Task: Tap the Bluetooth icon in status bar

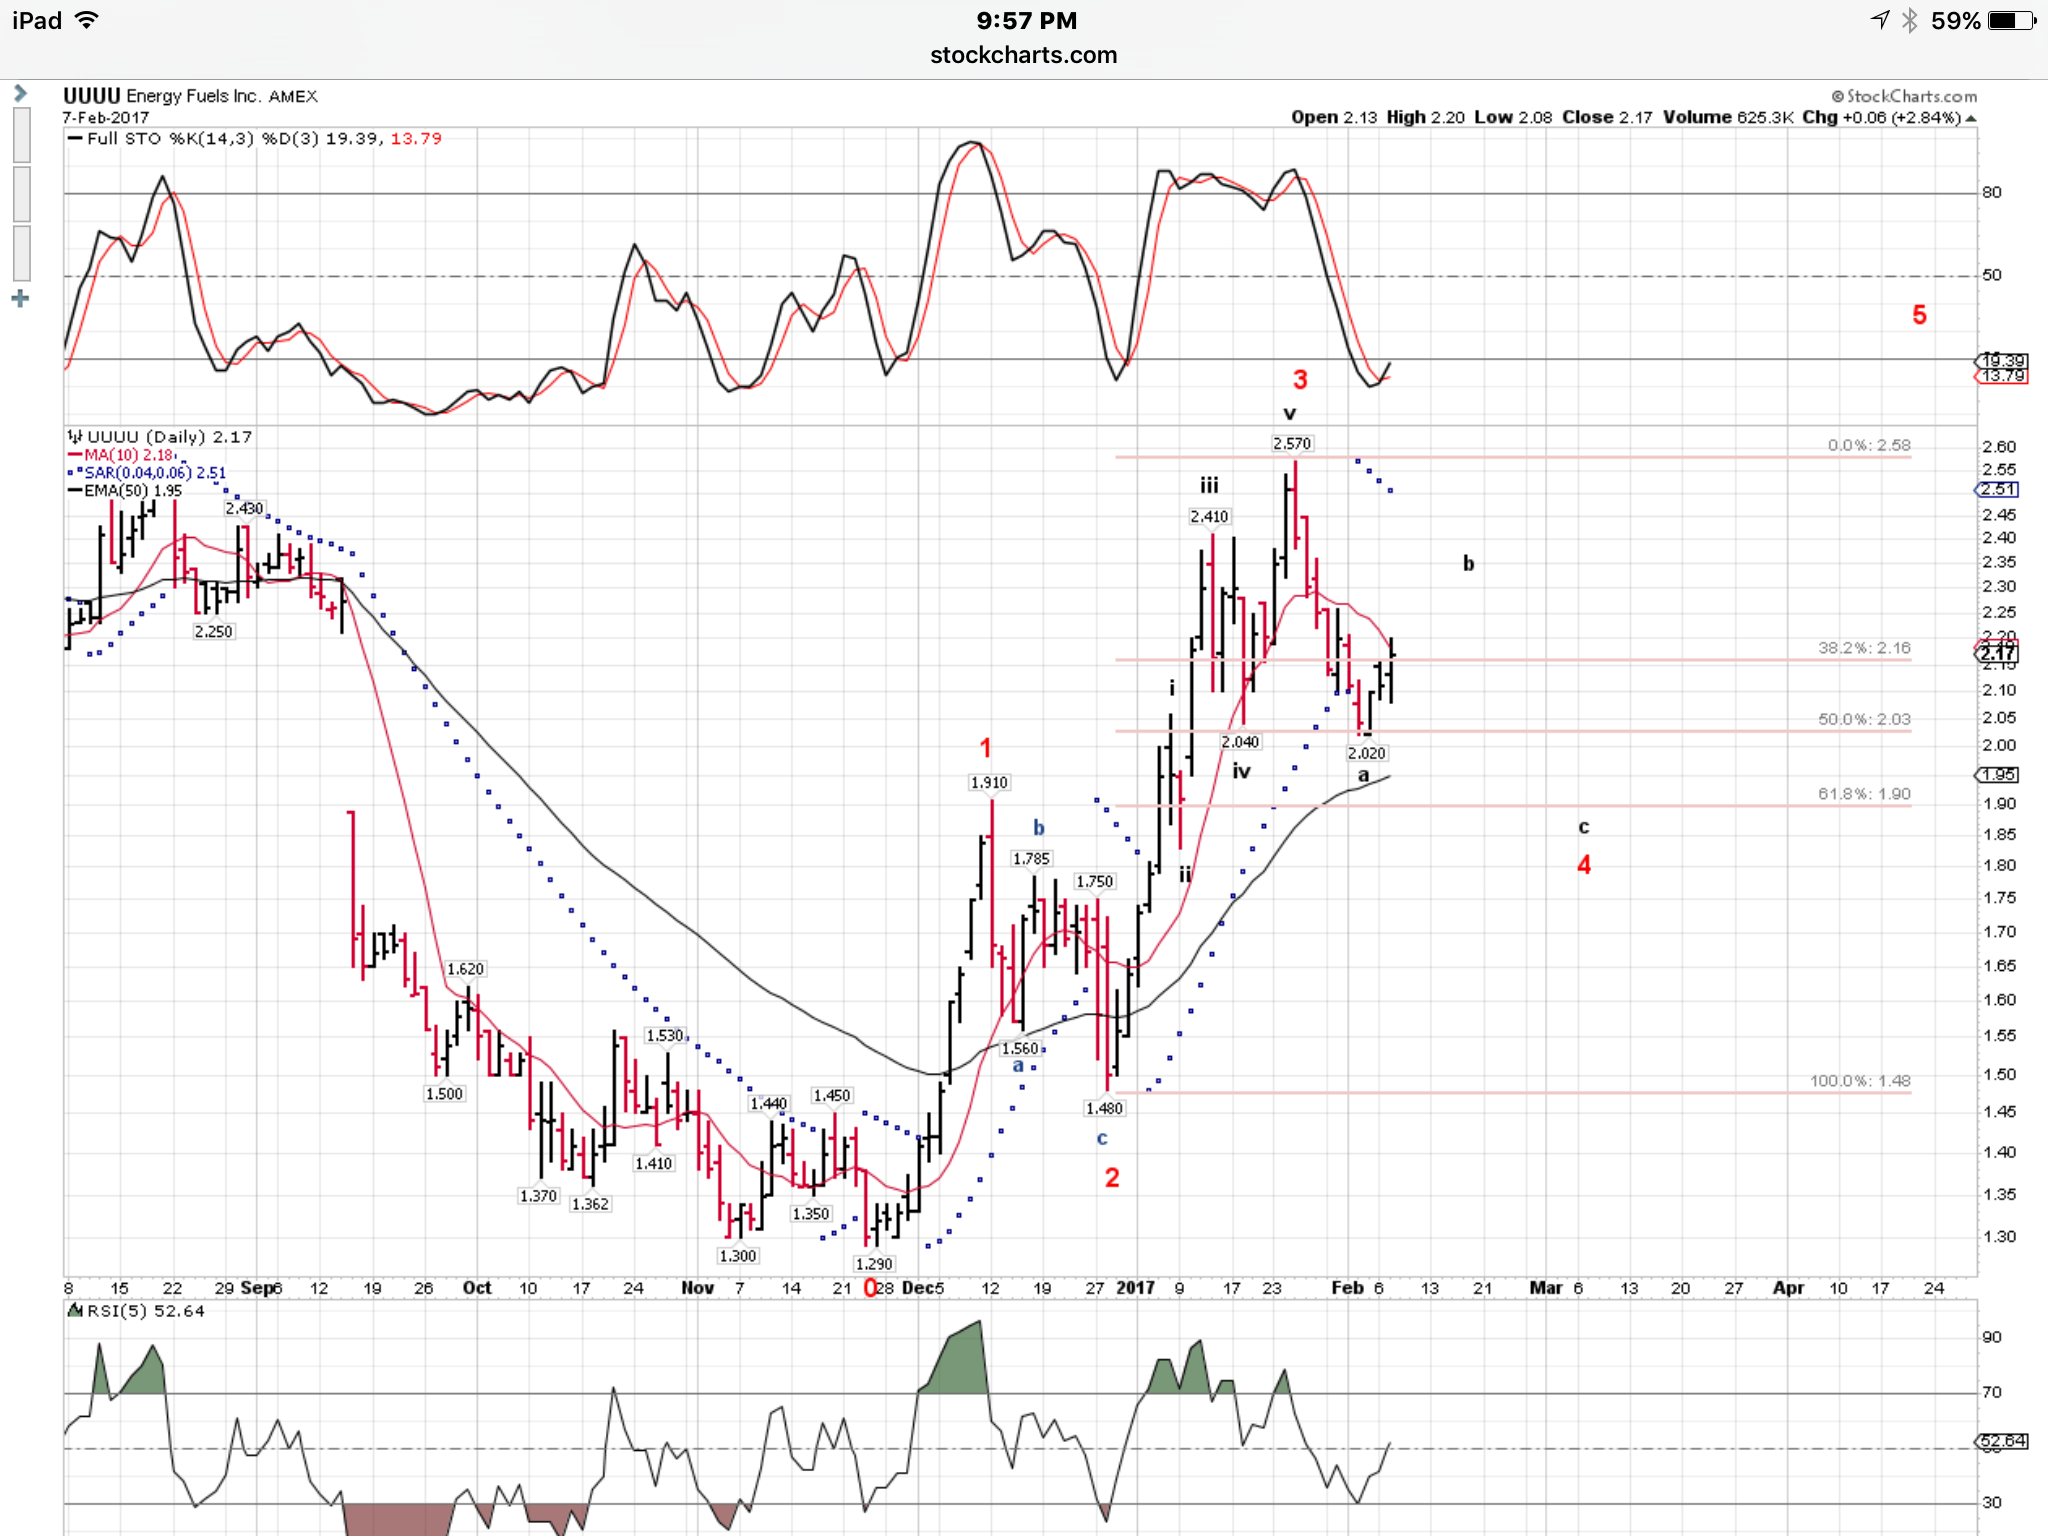Action: [1909, 20]
